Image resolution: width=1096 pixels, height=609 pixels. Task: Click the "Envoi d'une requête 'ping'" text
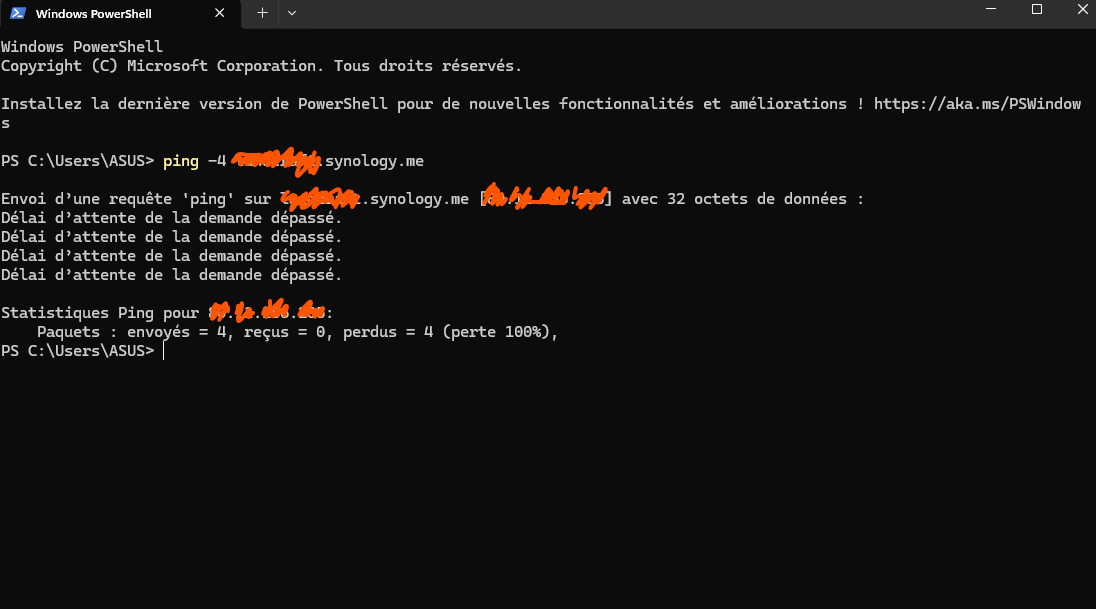117,199
